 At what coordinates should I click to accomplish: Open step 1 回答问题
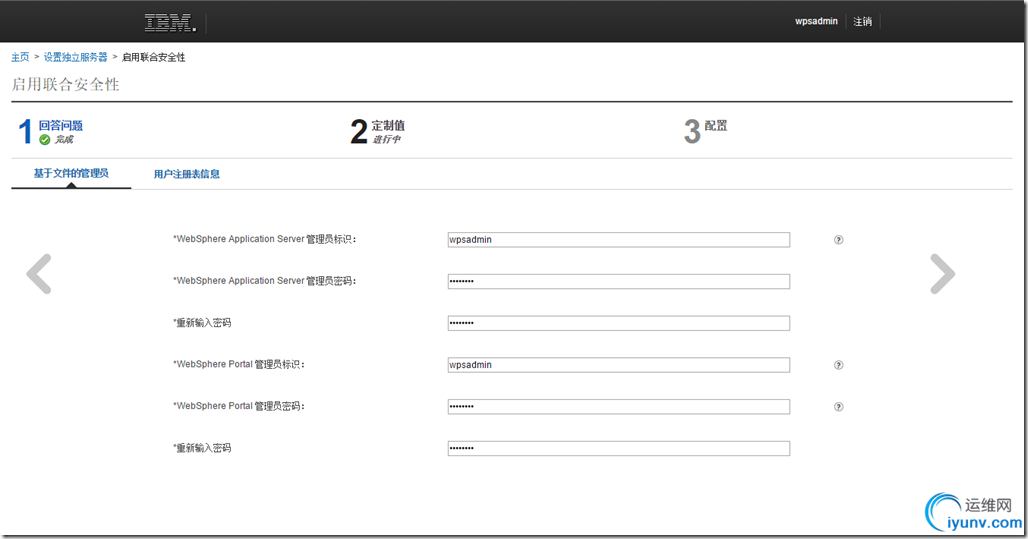coord(60,125)
